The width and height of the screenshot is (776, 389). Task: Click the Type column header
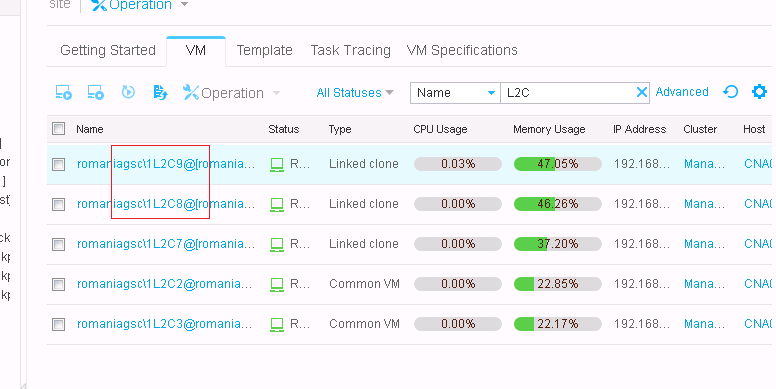click(340, 130)
